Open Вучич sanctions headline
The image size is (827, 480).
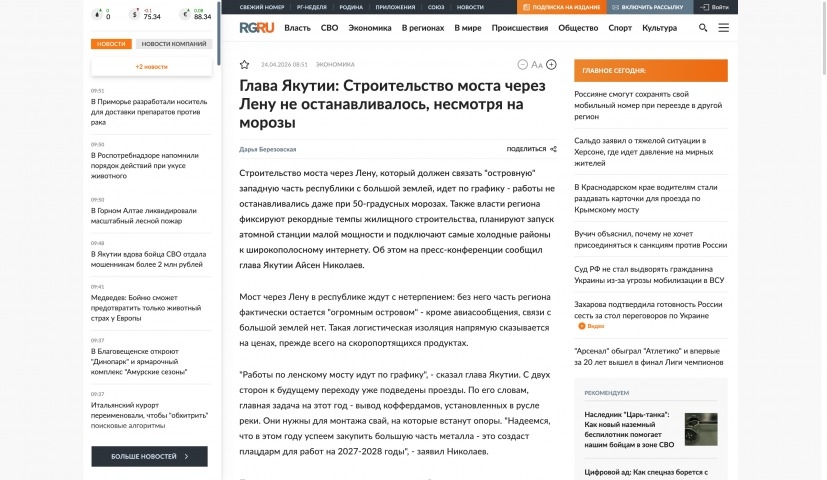650,239
